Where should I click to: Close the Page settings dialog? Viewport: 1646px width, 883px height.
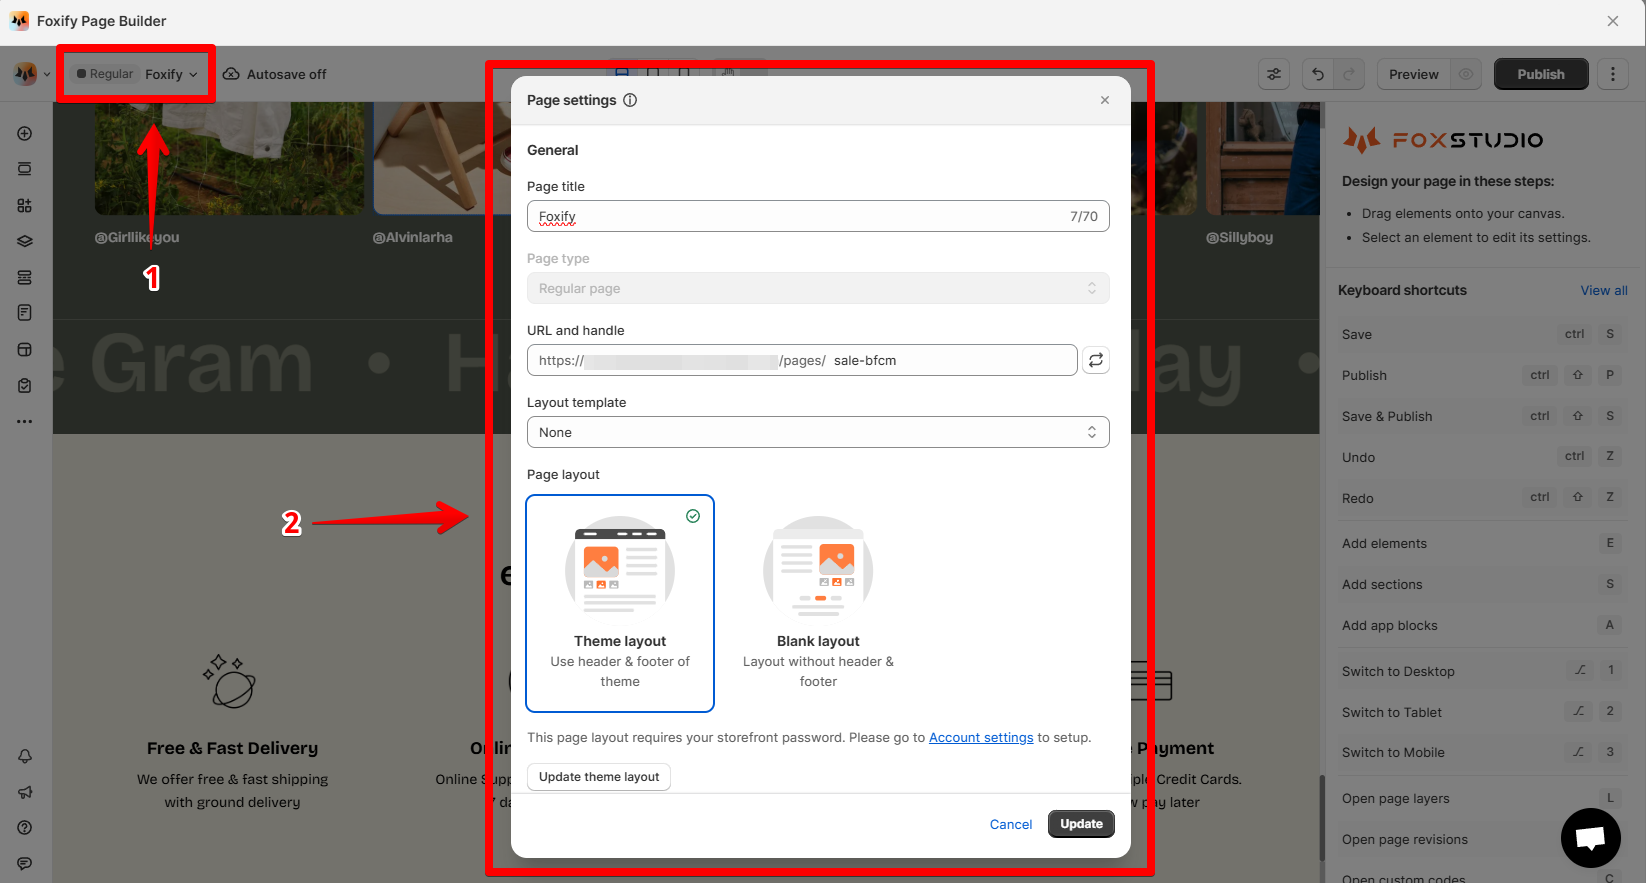point(1105,100)
